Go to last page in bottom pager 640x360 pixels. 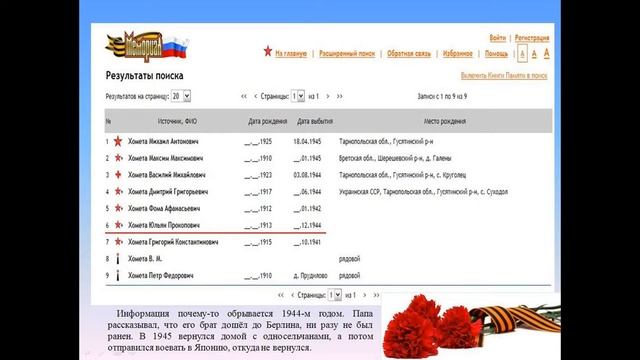376,295
